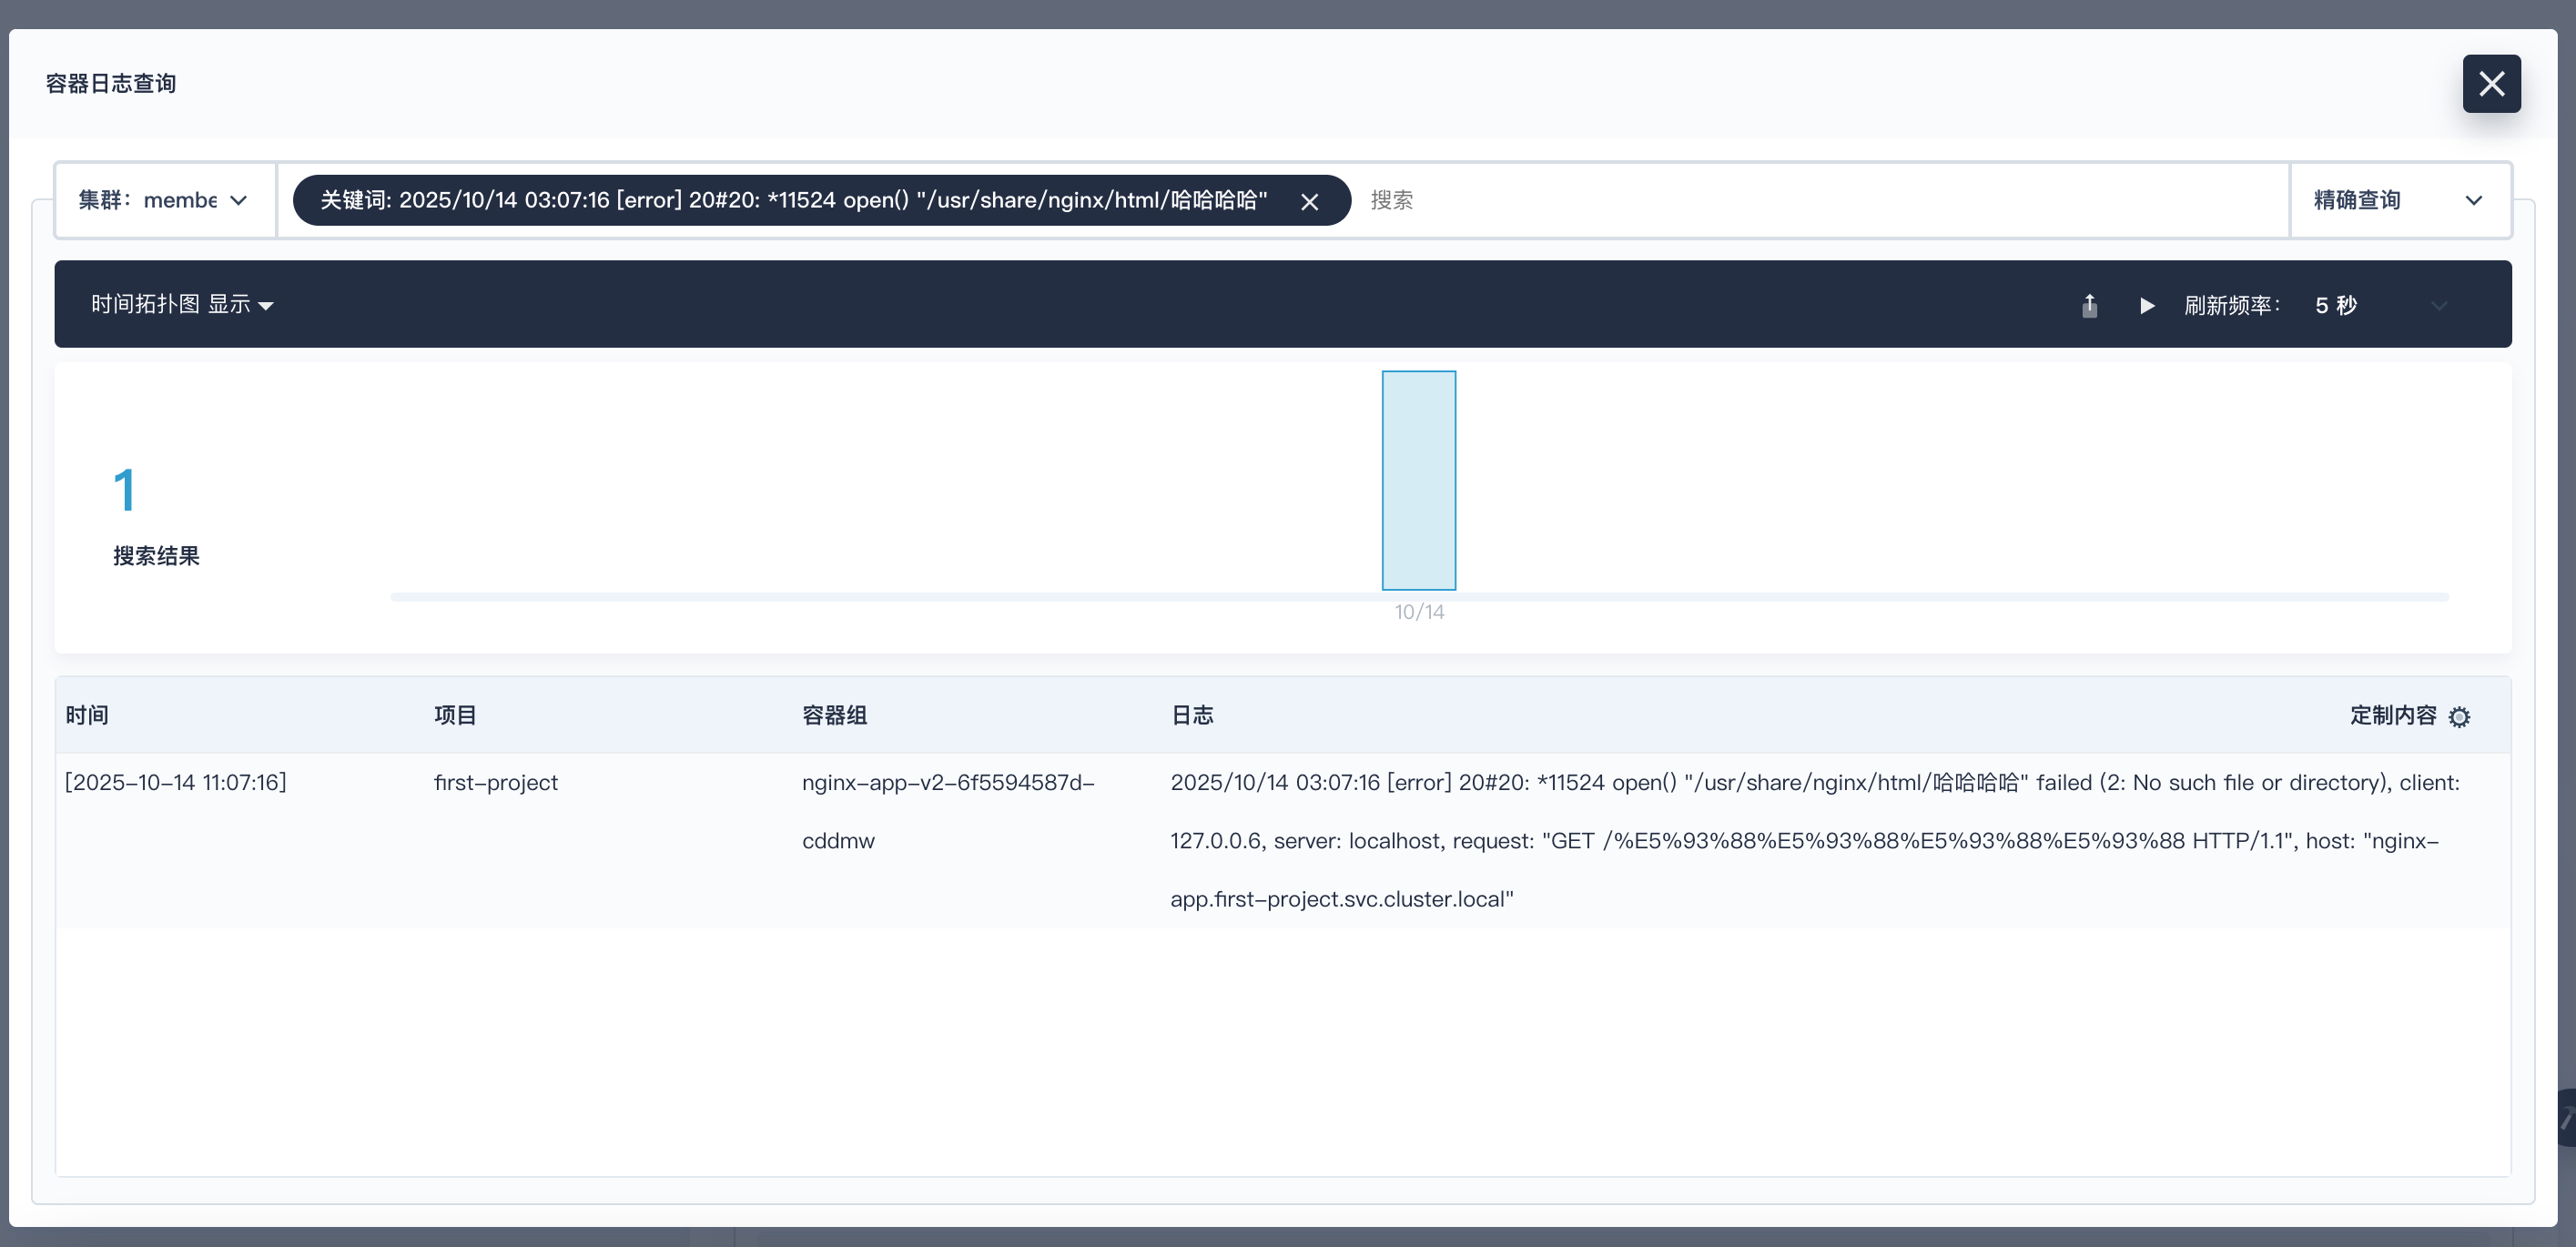The image size is (2576, 1247).
Task: Open the 集群 member cluster dropdown
Action: 164,200
